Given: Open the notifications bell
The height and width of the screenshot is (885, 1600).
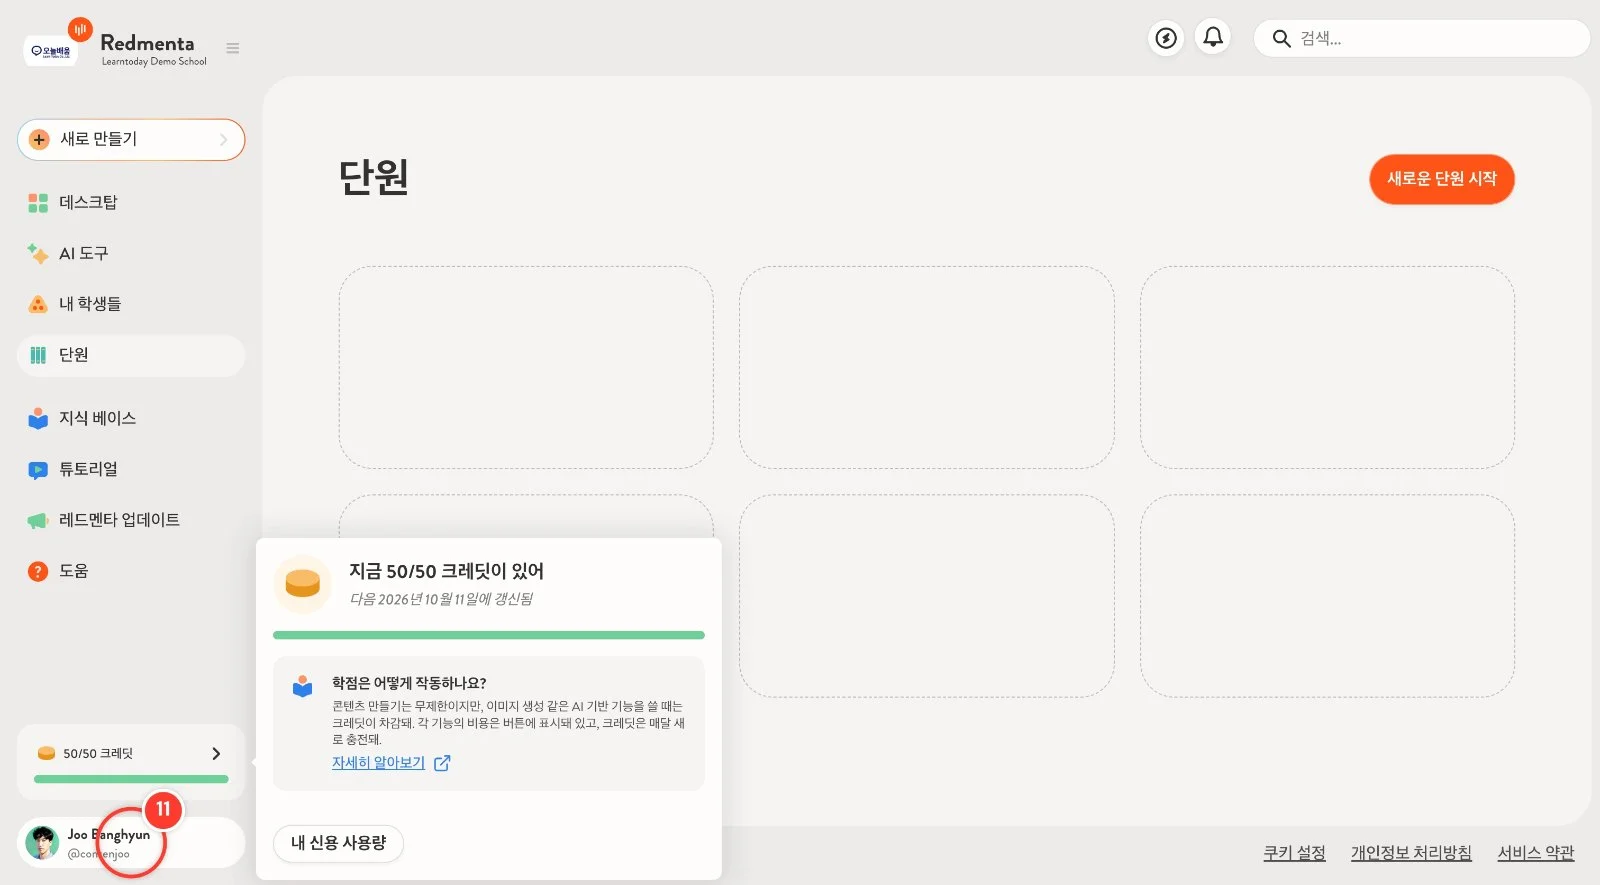Looking at the screenshot, I should click(x=1213, y=38).
